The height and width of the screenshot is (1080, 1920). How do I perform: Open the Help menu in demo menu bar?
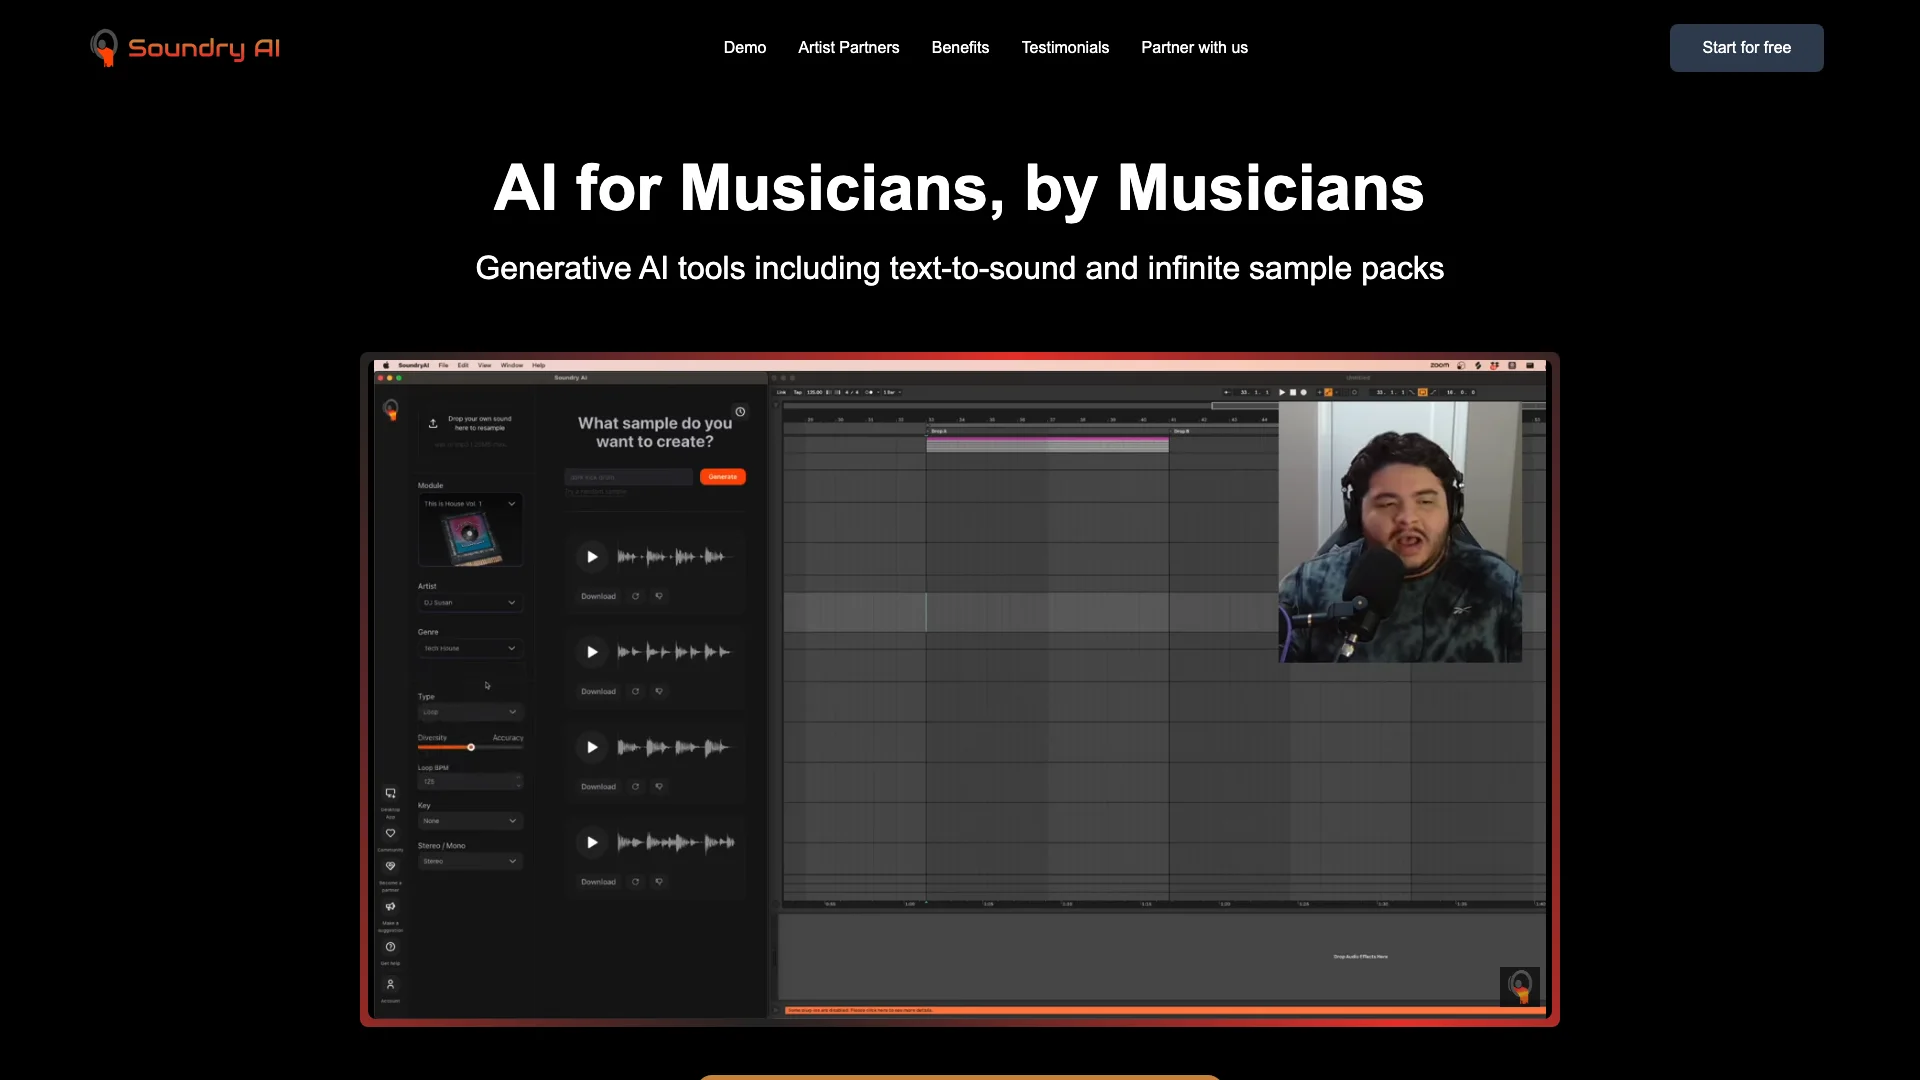point(539,366)
